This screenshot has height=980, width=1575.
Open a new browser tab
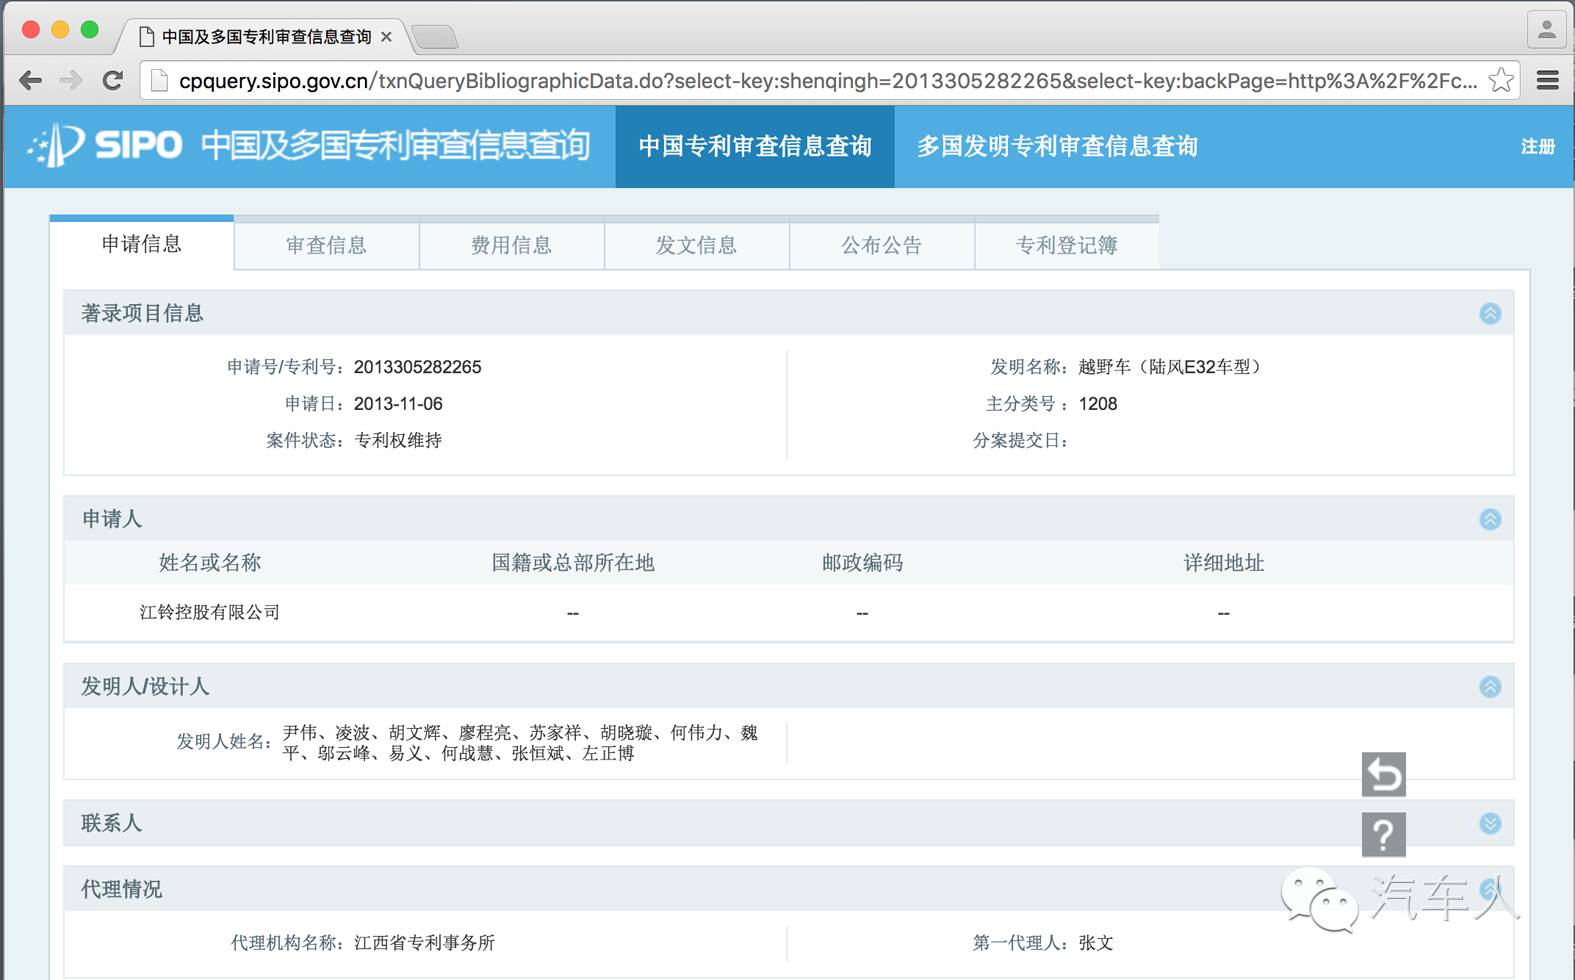pos(435,37)
